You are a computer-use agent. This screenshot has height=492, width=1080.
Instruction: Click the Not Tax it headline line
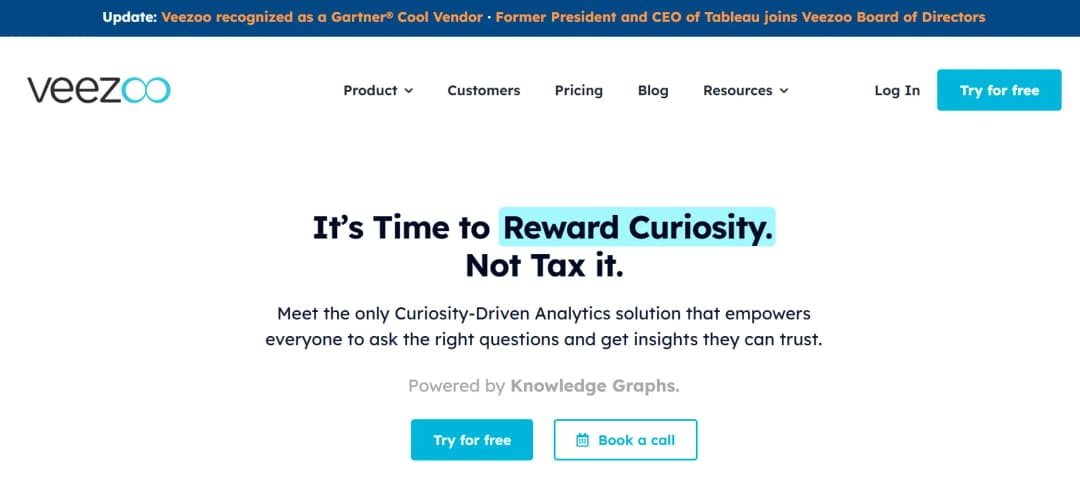coord(544,267)
